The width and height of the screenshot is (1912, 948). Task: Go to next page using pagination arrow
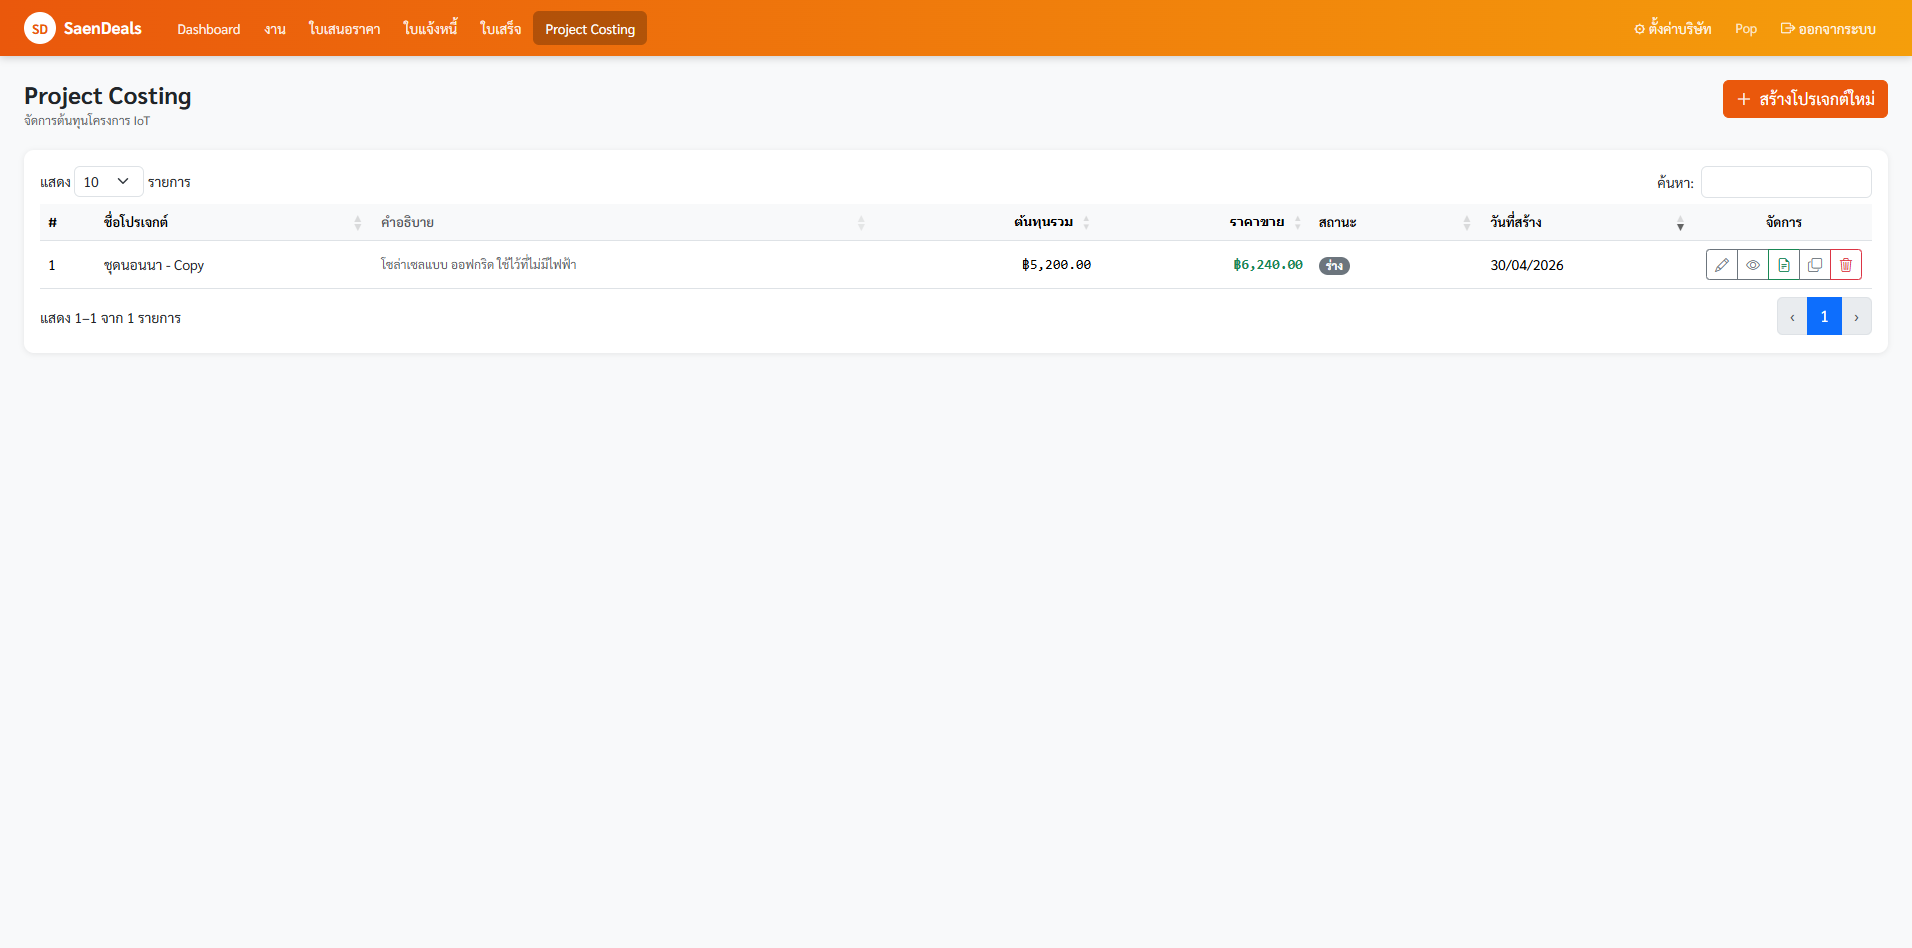tap(1856, 317)
